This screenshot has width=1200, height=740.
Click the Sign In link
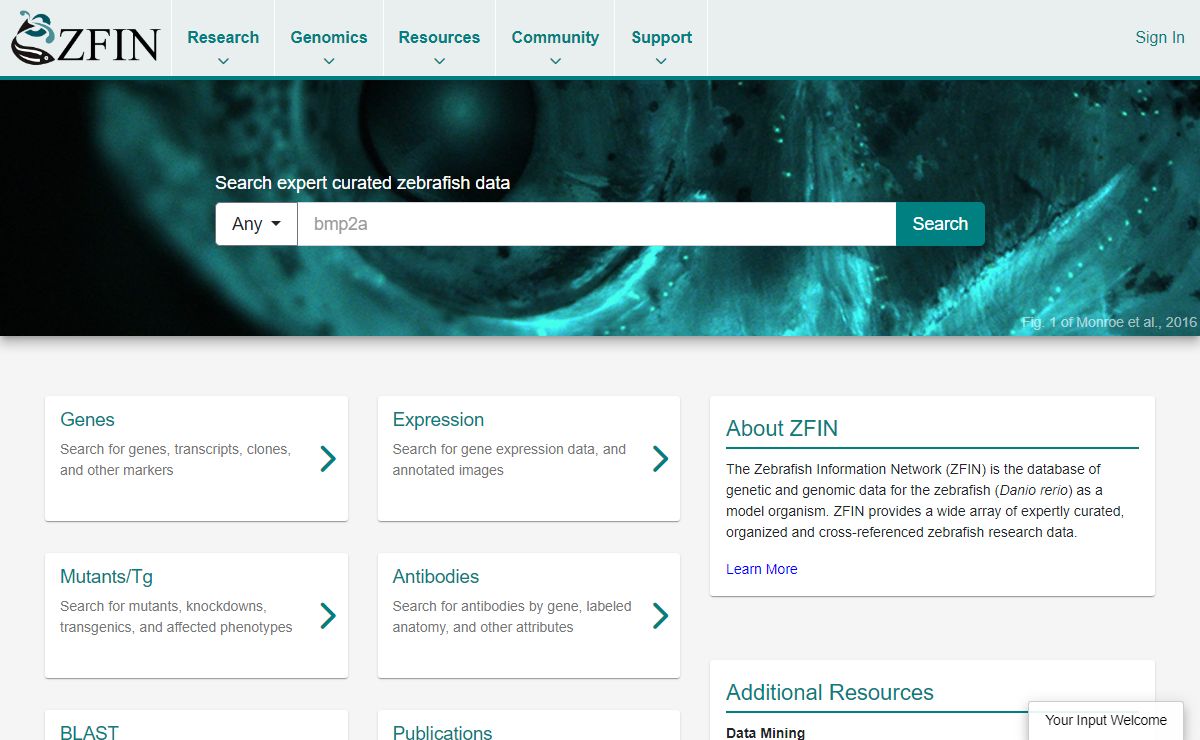click(1160, 38)
